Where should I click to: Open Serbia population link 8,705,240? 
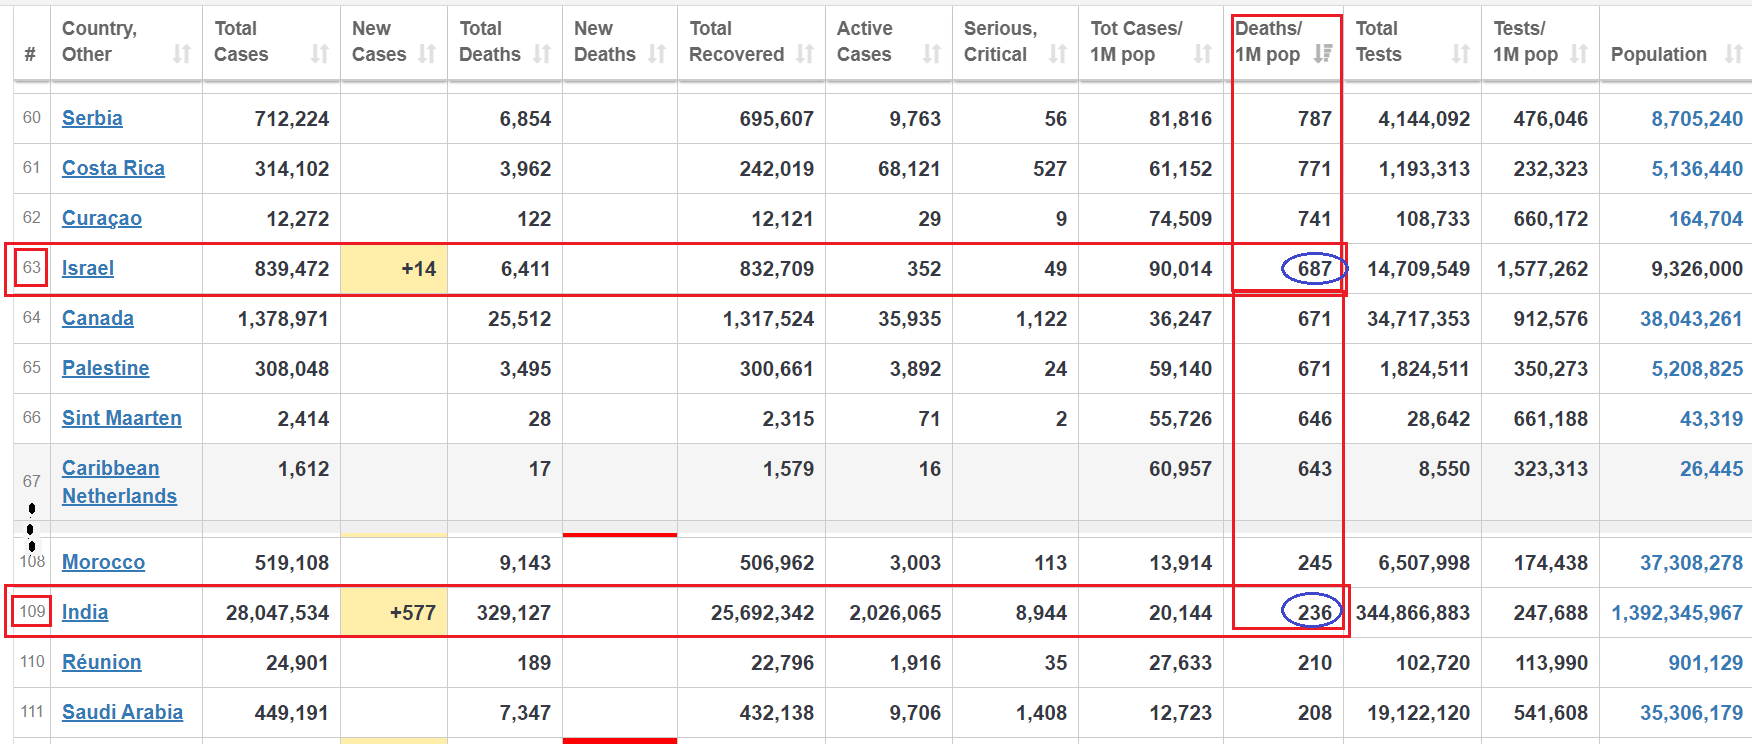1697,119
